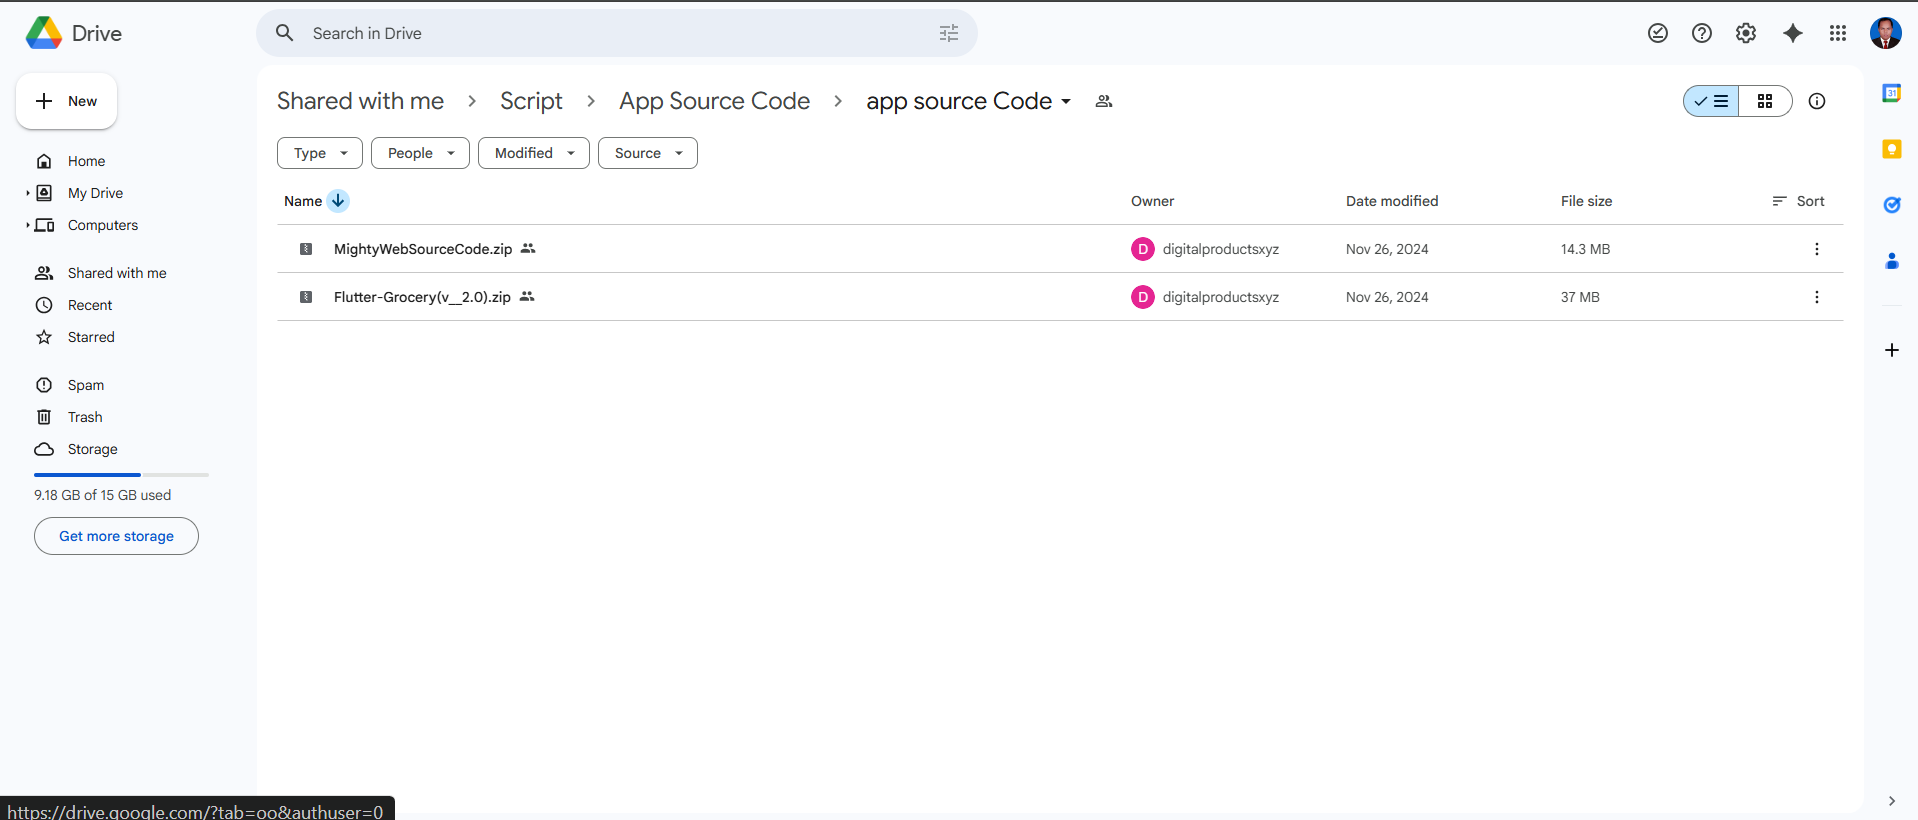Switch to grid layout view

tap(1764, 101)
